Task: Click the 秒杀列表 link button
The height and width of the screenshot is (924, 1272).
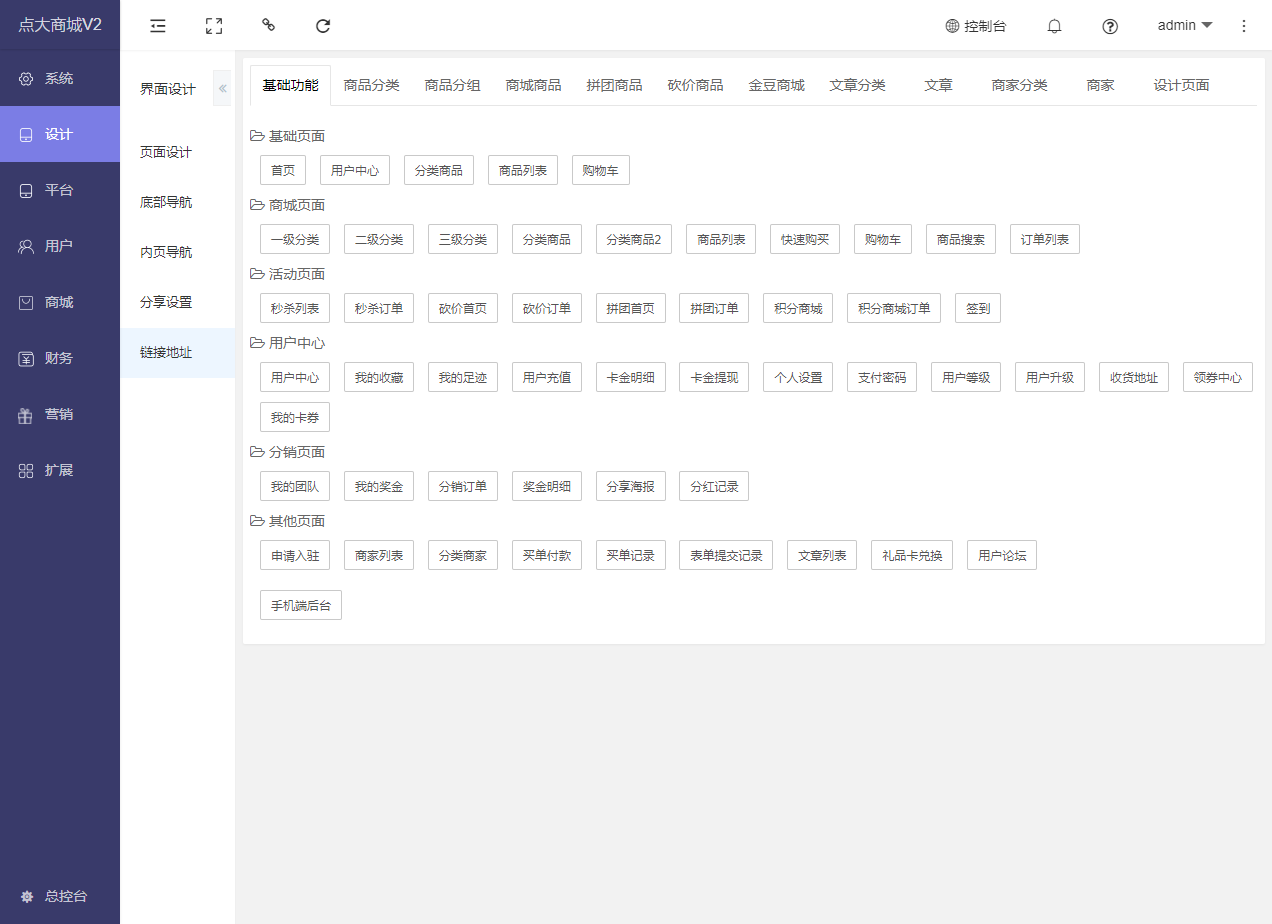Action: [x=295, y=308]
